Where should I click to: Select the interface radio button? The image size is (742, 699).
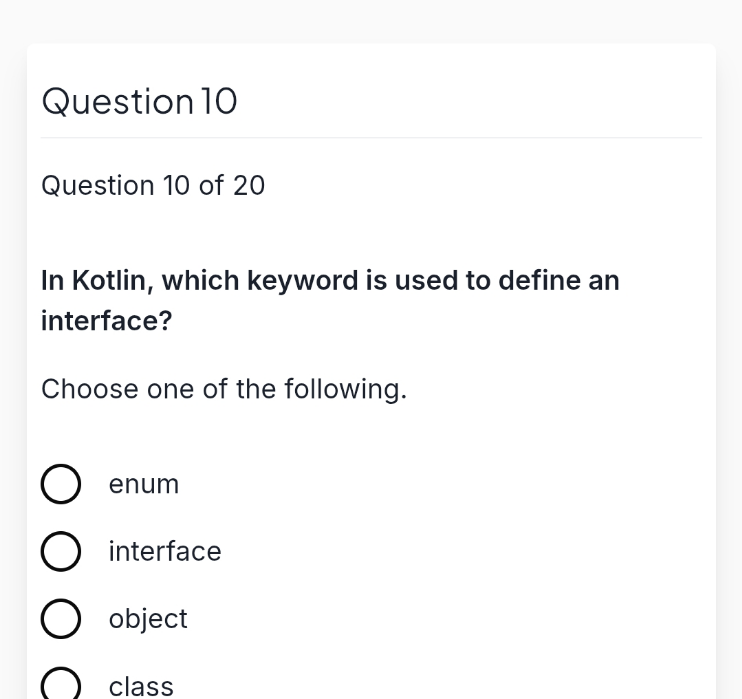(61, 551)
